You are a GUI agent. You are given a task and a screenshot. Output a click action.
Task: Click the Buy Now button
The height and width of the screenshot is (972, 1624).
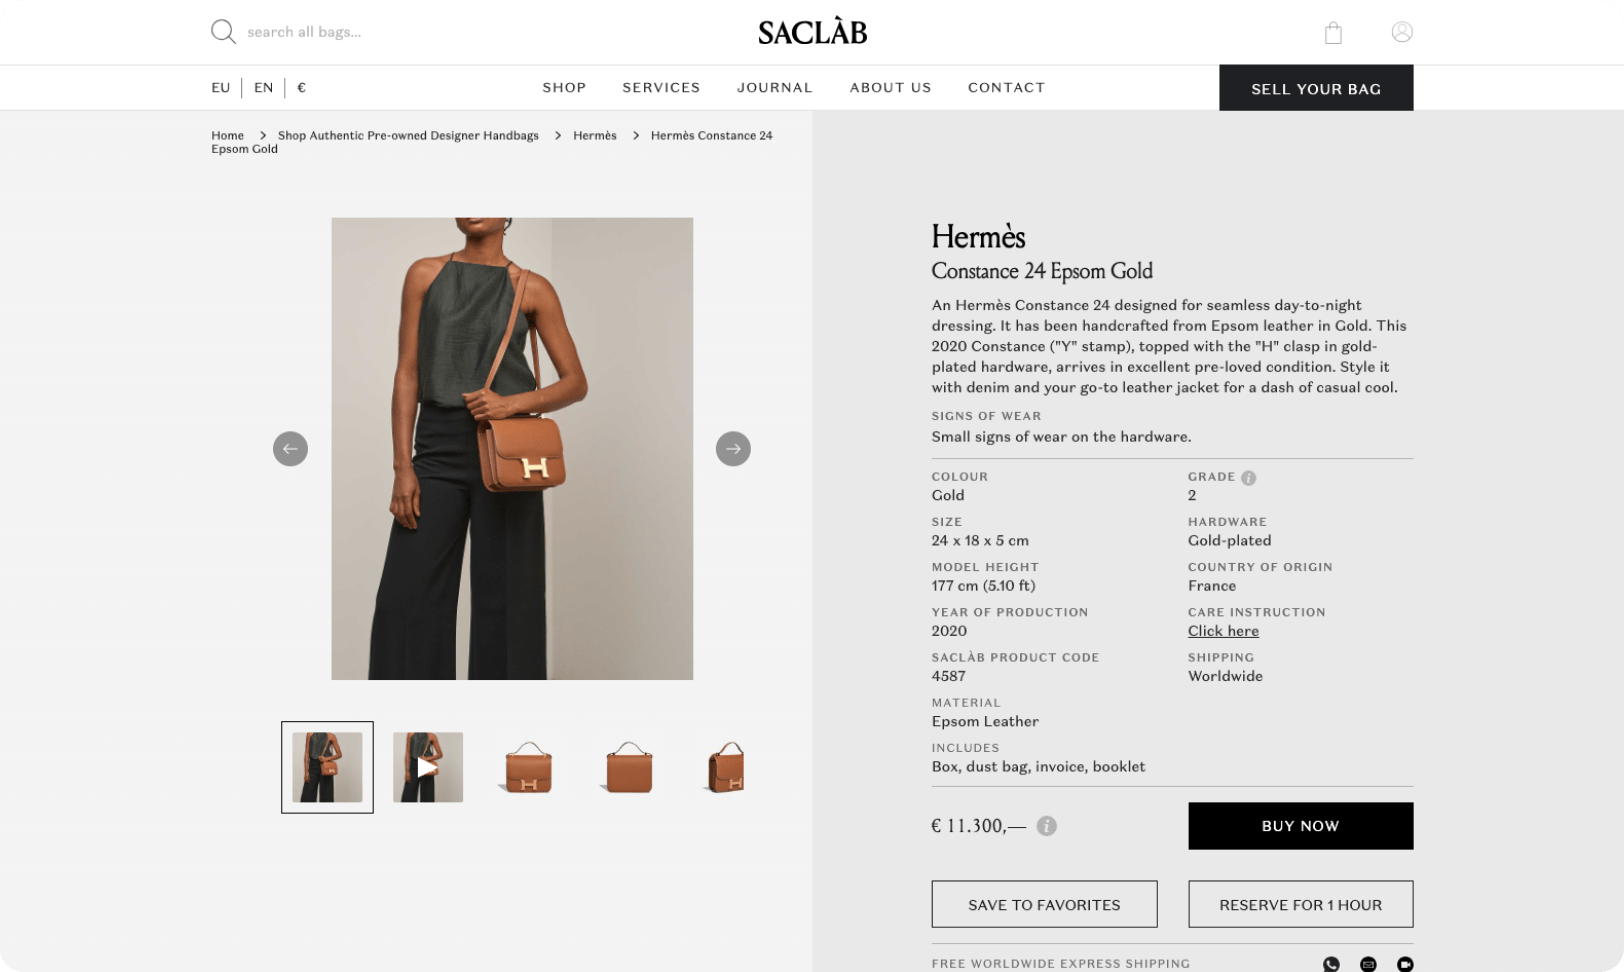(x=1300, y=826)
